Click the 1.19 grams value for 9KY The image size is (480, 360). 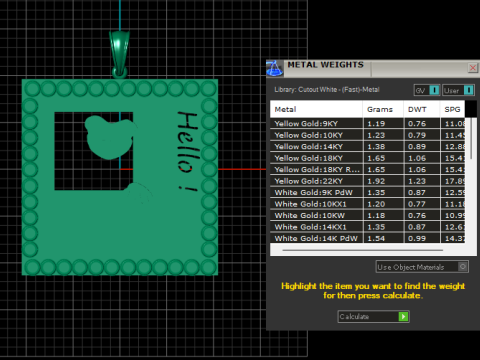coord(376,124)
